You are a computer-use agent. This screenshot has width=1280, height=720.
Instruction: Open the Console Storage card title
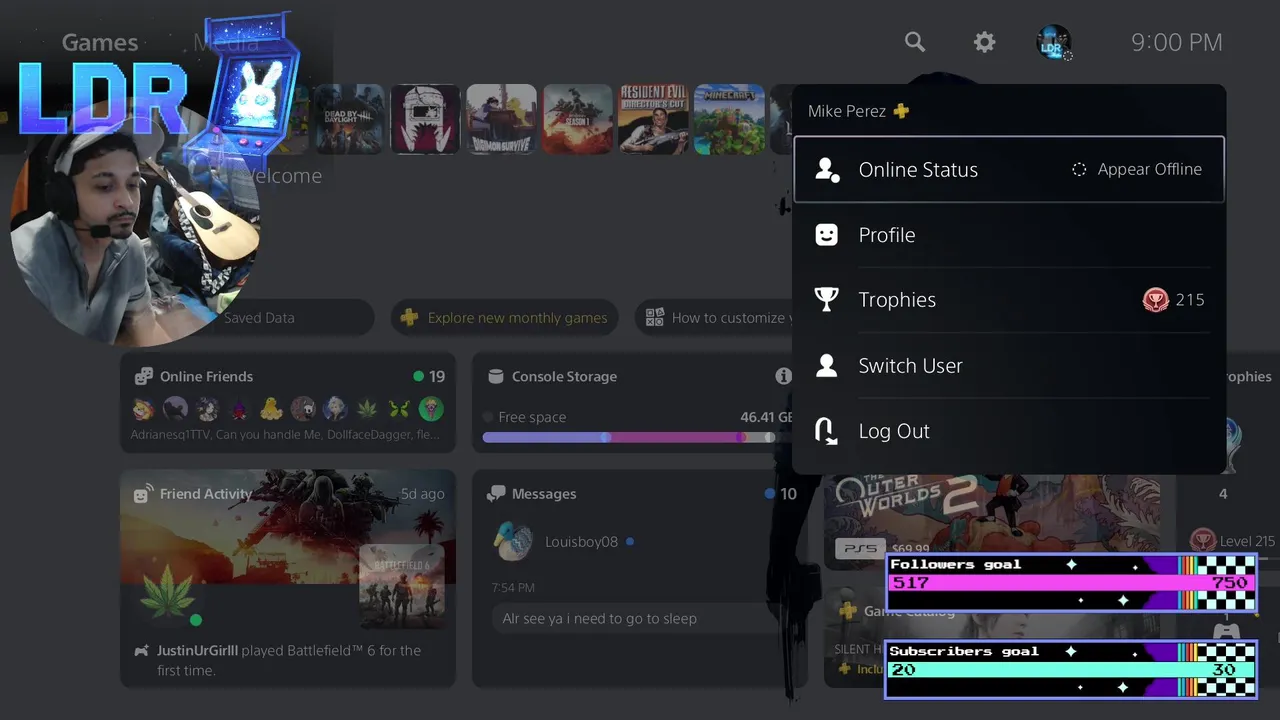pyautogui.click(x=564, y=377)
